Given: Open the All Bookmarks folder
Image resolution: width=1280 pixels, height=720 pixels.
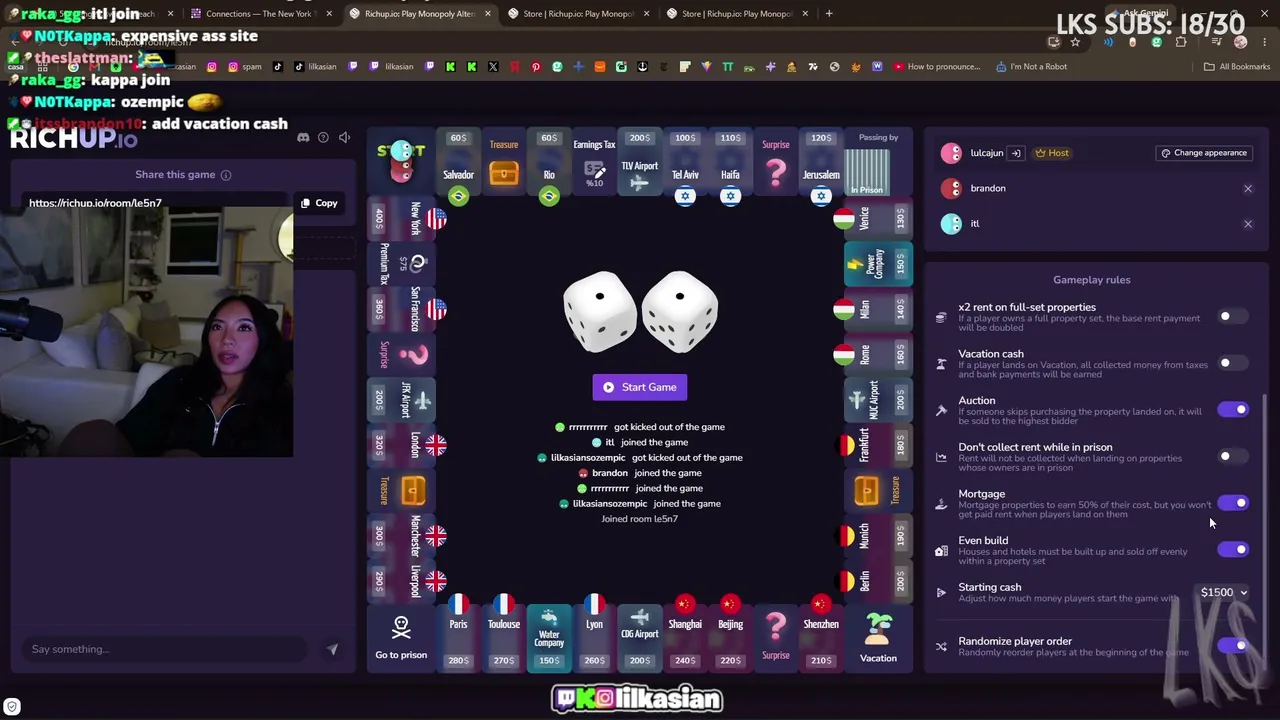Looking at the screenshot, I should (x=1237, y=67).
